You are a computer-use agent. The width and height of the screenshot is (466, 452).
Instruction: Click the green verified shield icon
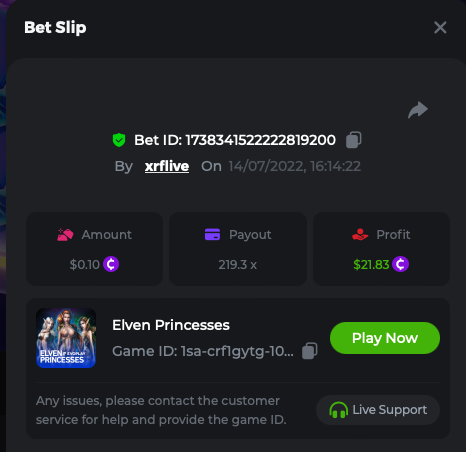click(119, 140)
